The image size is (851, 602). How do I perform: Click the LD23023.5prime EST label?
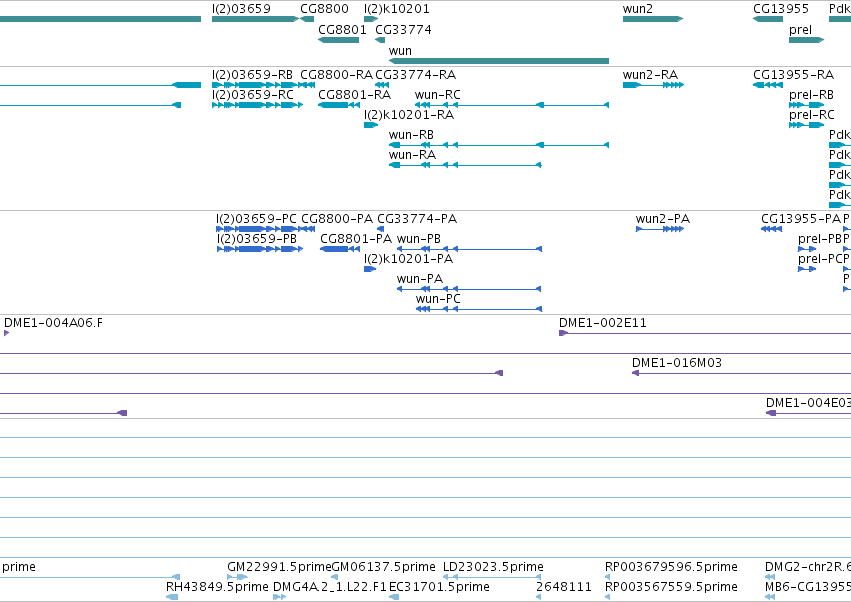pos(493,567)
